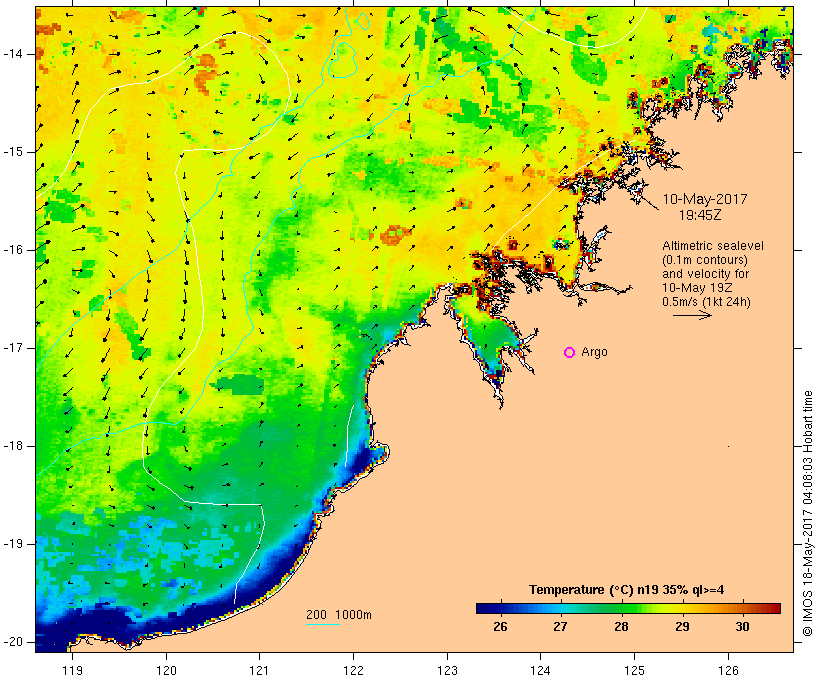Click the temperature colorbar
The image size is (820, 680).
coord(628,608)
